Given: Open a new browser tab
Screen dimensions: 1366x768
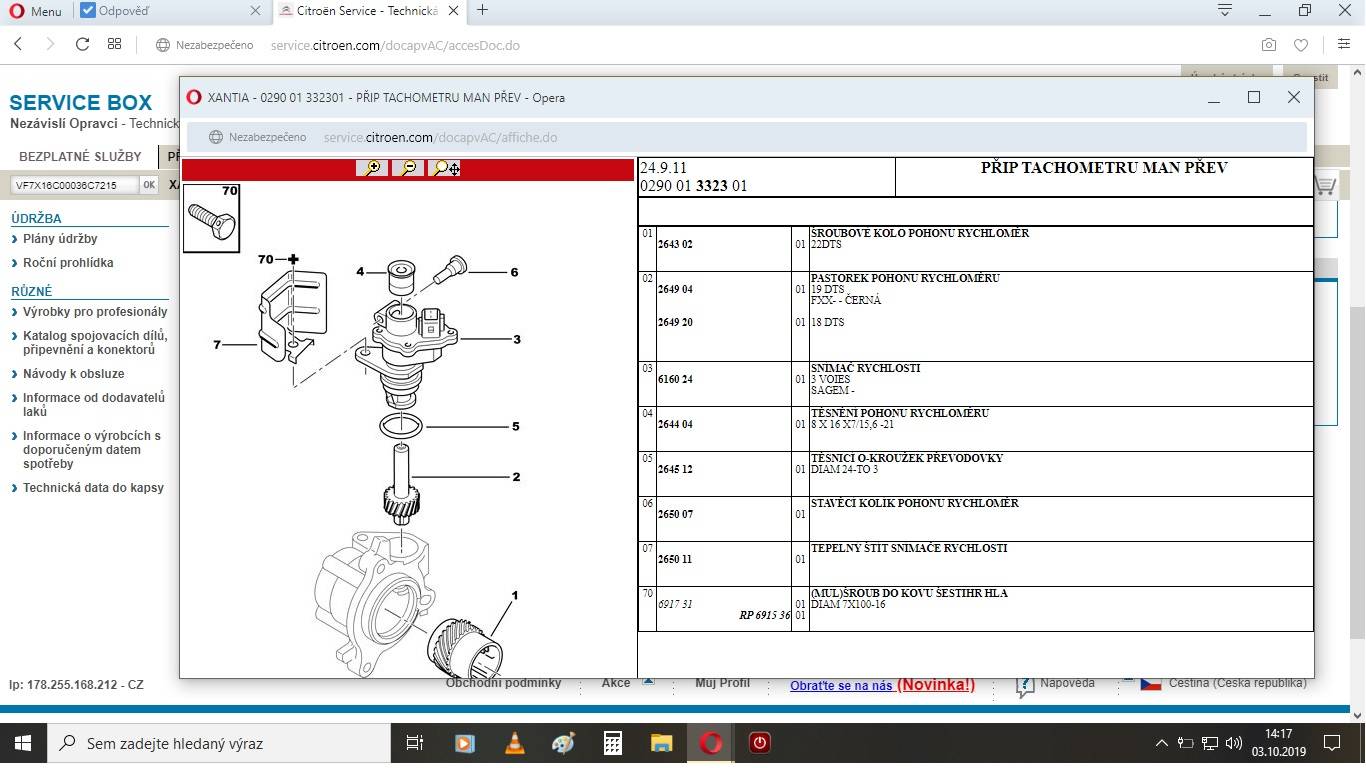Looking at the screenshot, I should [483, 10].
